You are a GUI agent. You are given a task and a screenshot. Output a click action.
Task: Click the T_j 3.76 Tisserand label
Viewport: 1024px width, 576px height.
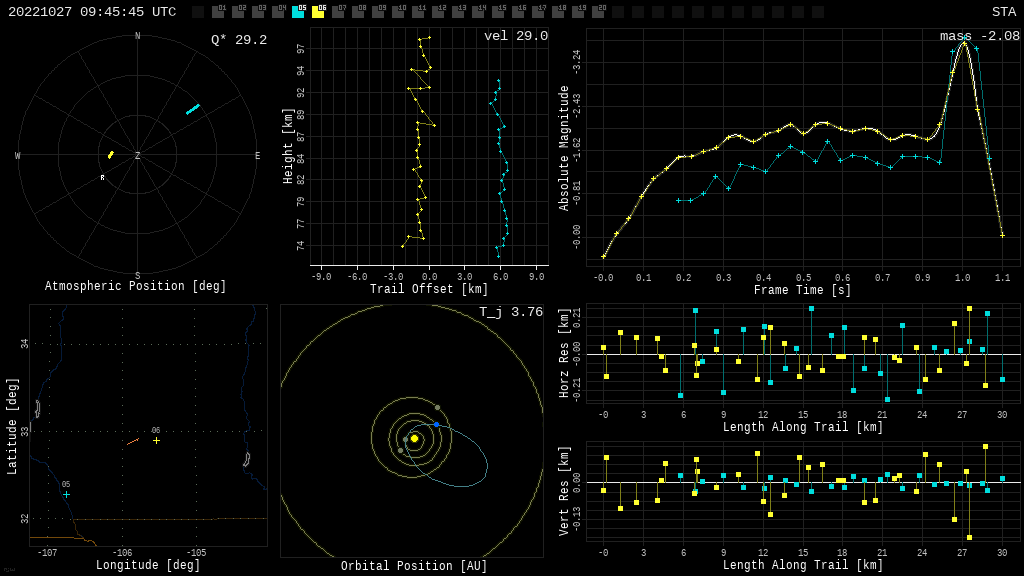(x=510, y=312)
